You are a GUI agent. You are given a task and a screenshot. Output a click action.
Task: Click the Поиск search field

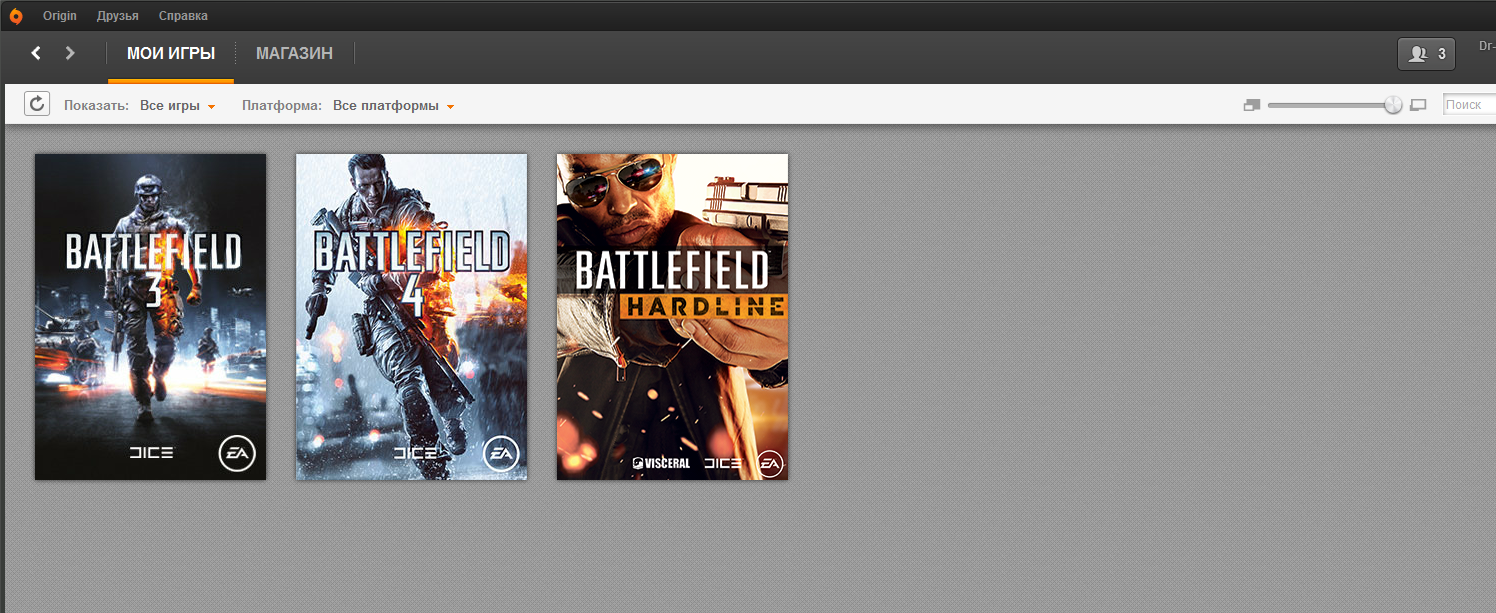tap(1470, 105)
